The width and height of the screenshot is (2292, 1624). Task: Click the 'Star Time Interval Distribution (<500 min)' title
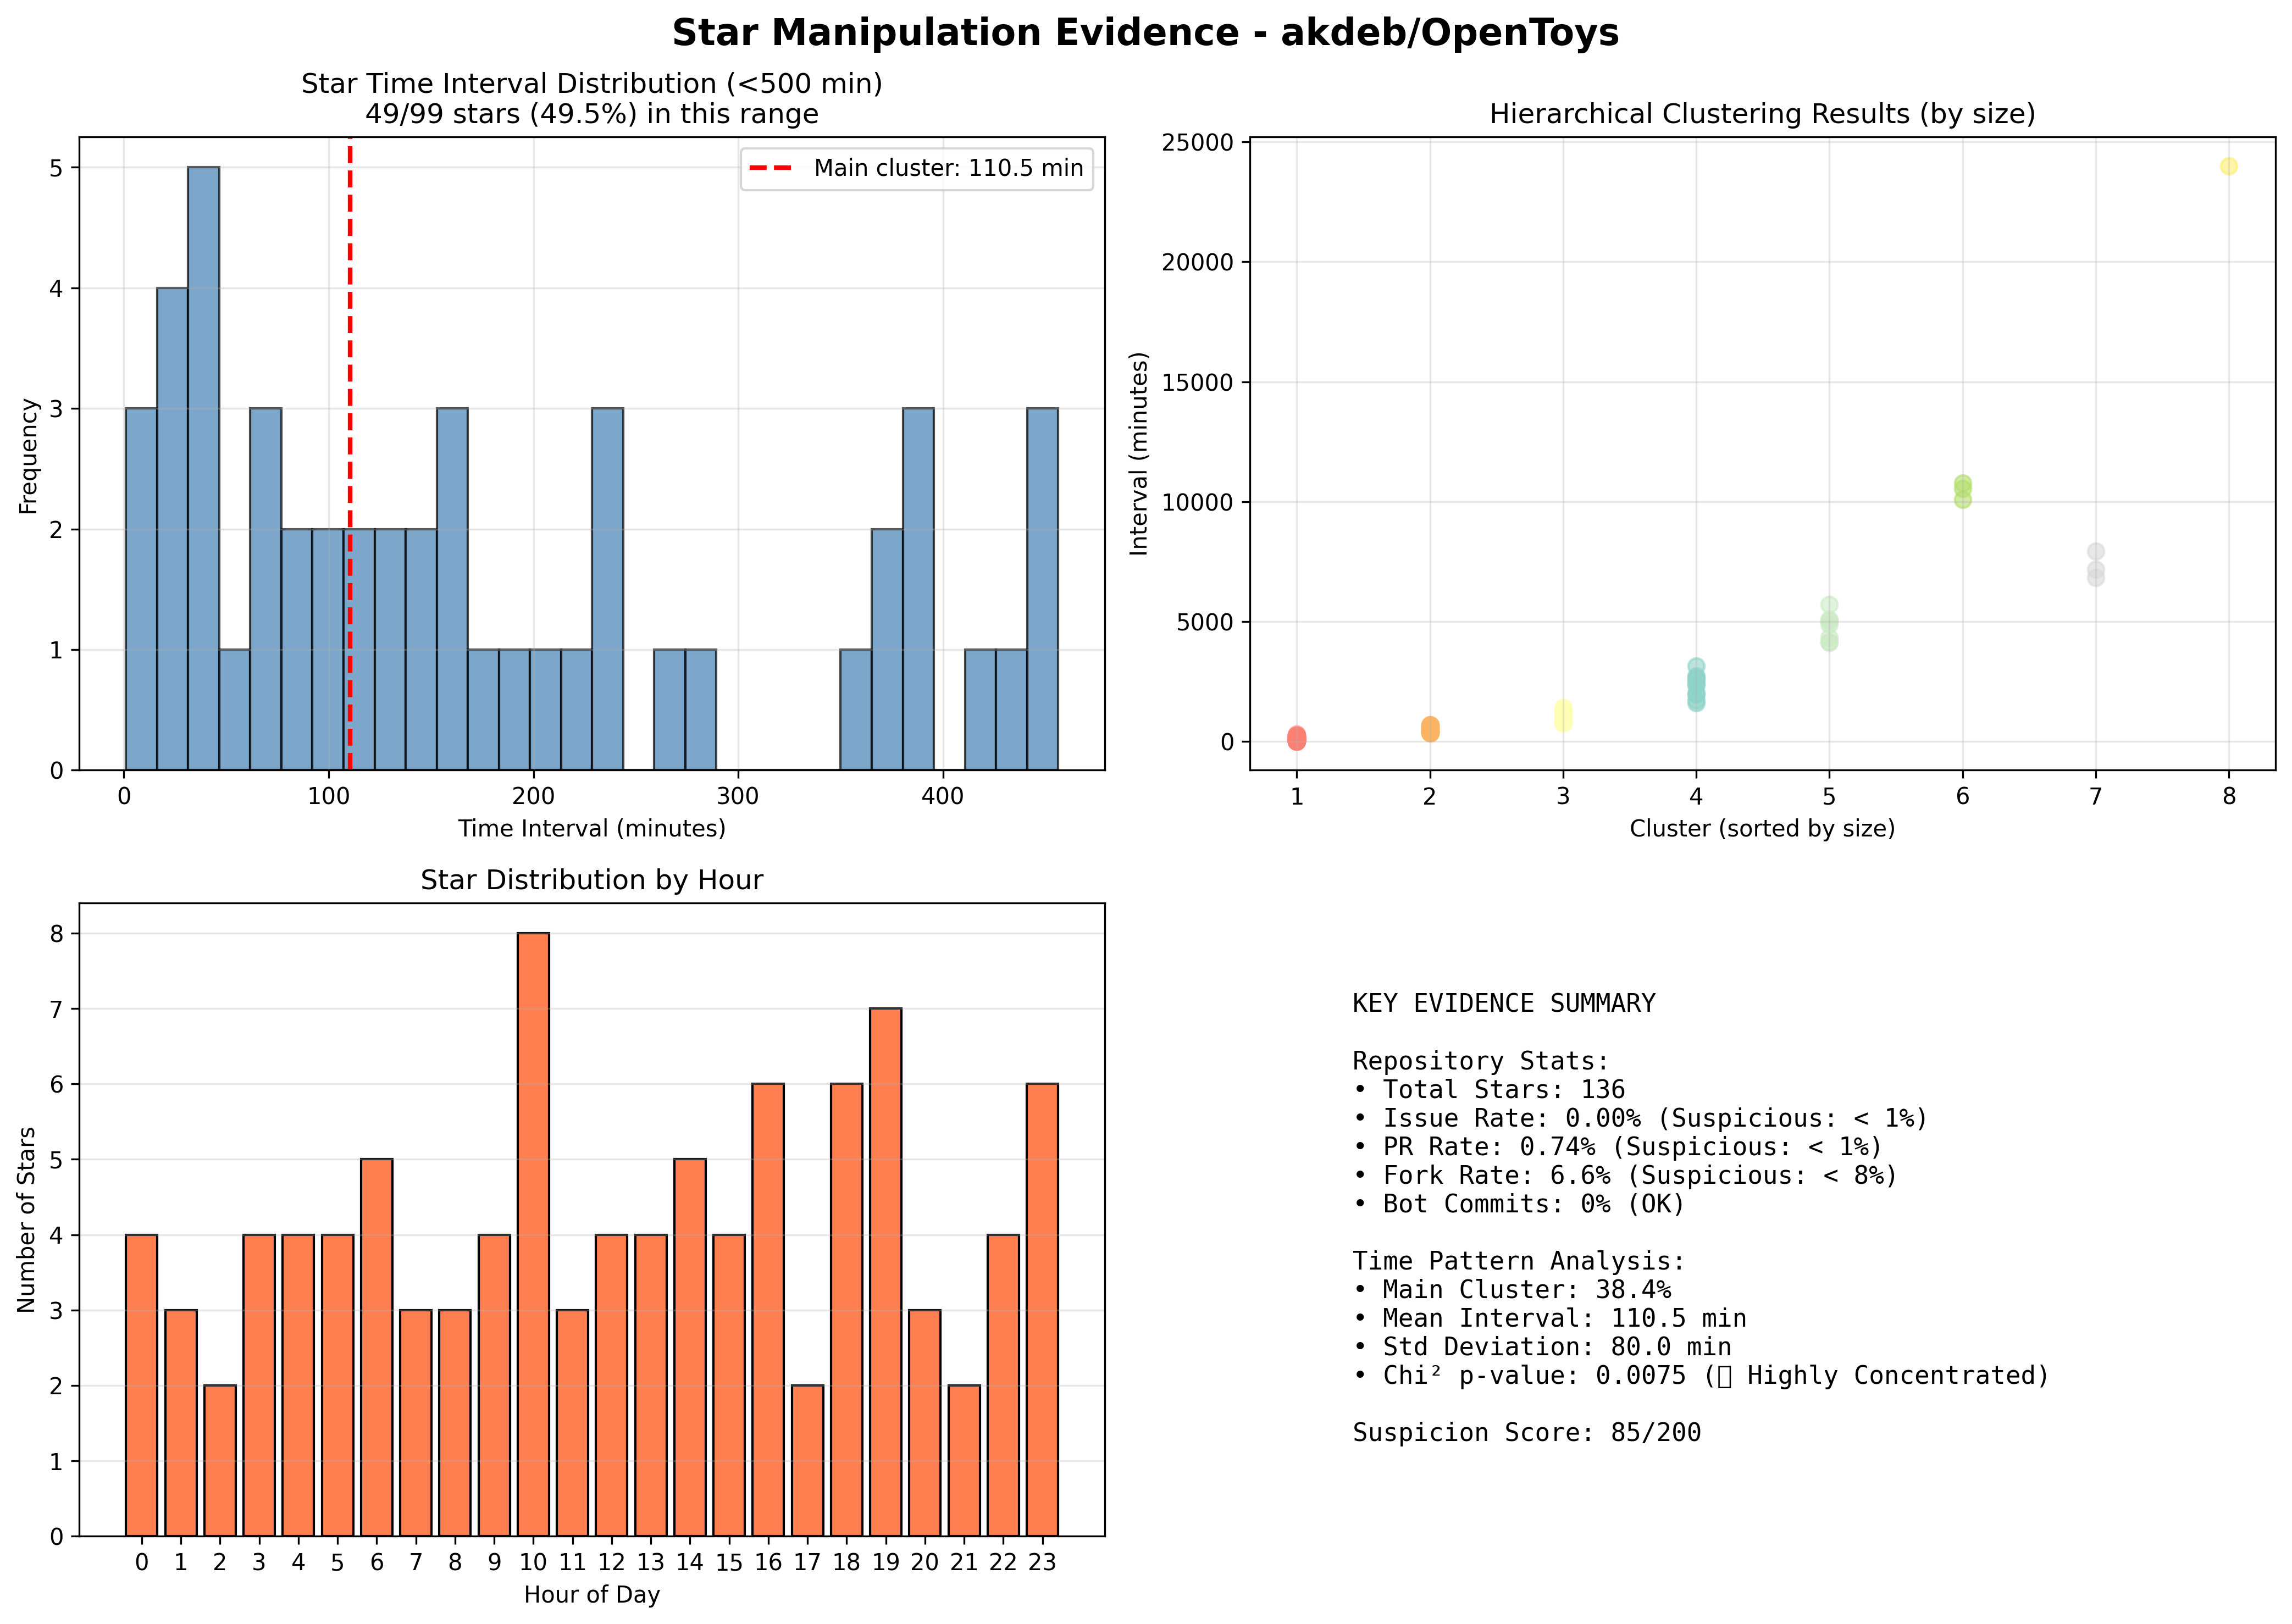coord(592,84)
